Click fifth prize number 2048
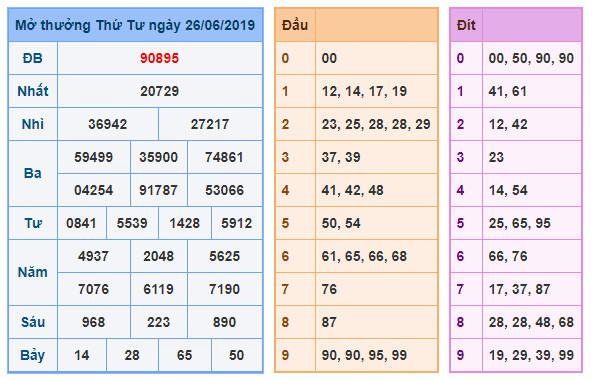 [158, 256]
